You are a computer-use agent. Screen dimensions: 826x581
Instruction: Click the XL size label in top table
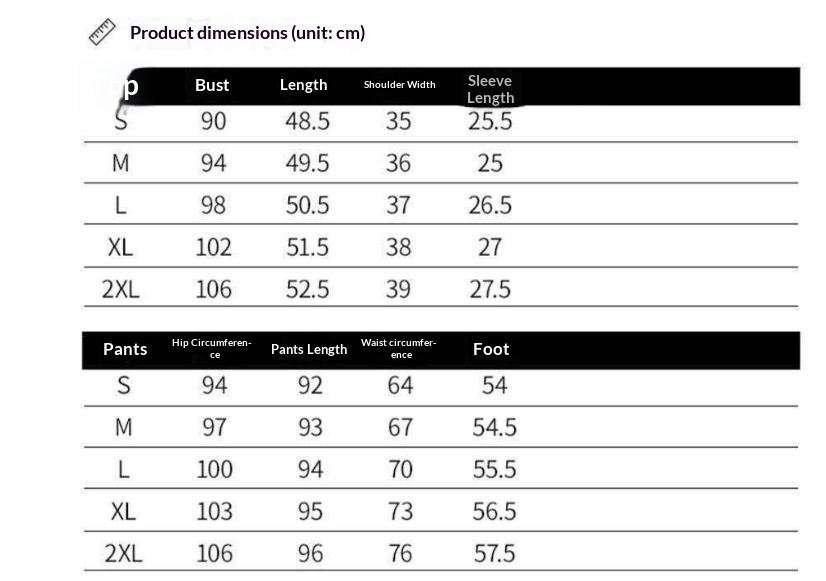[121, 247]
